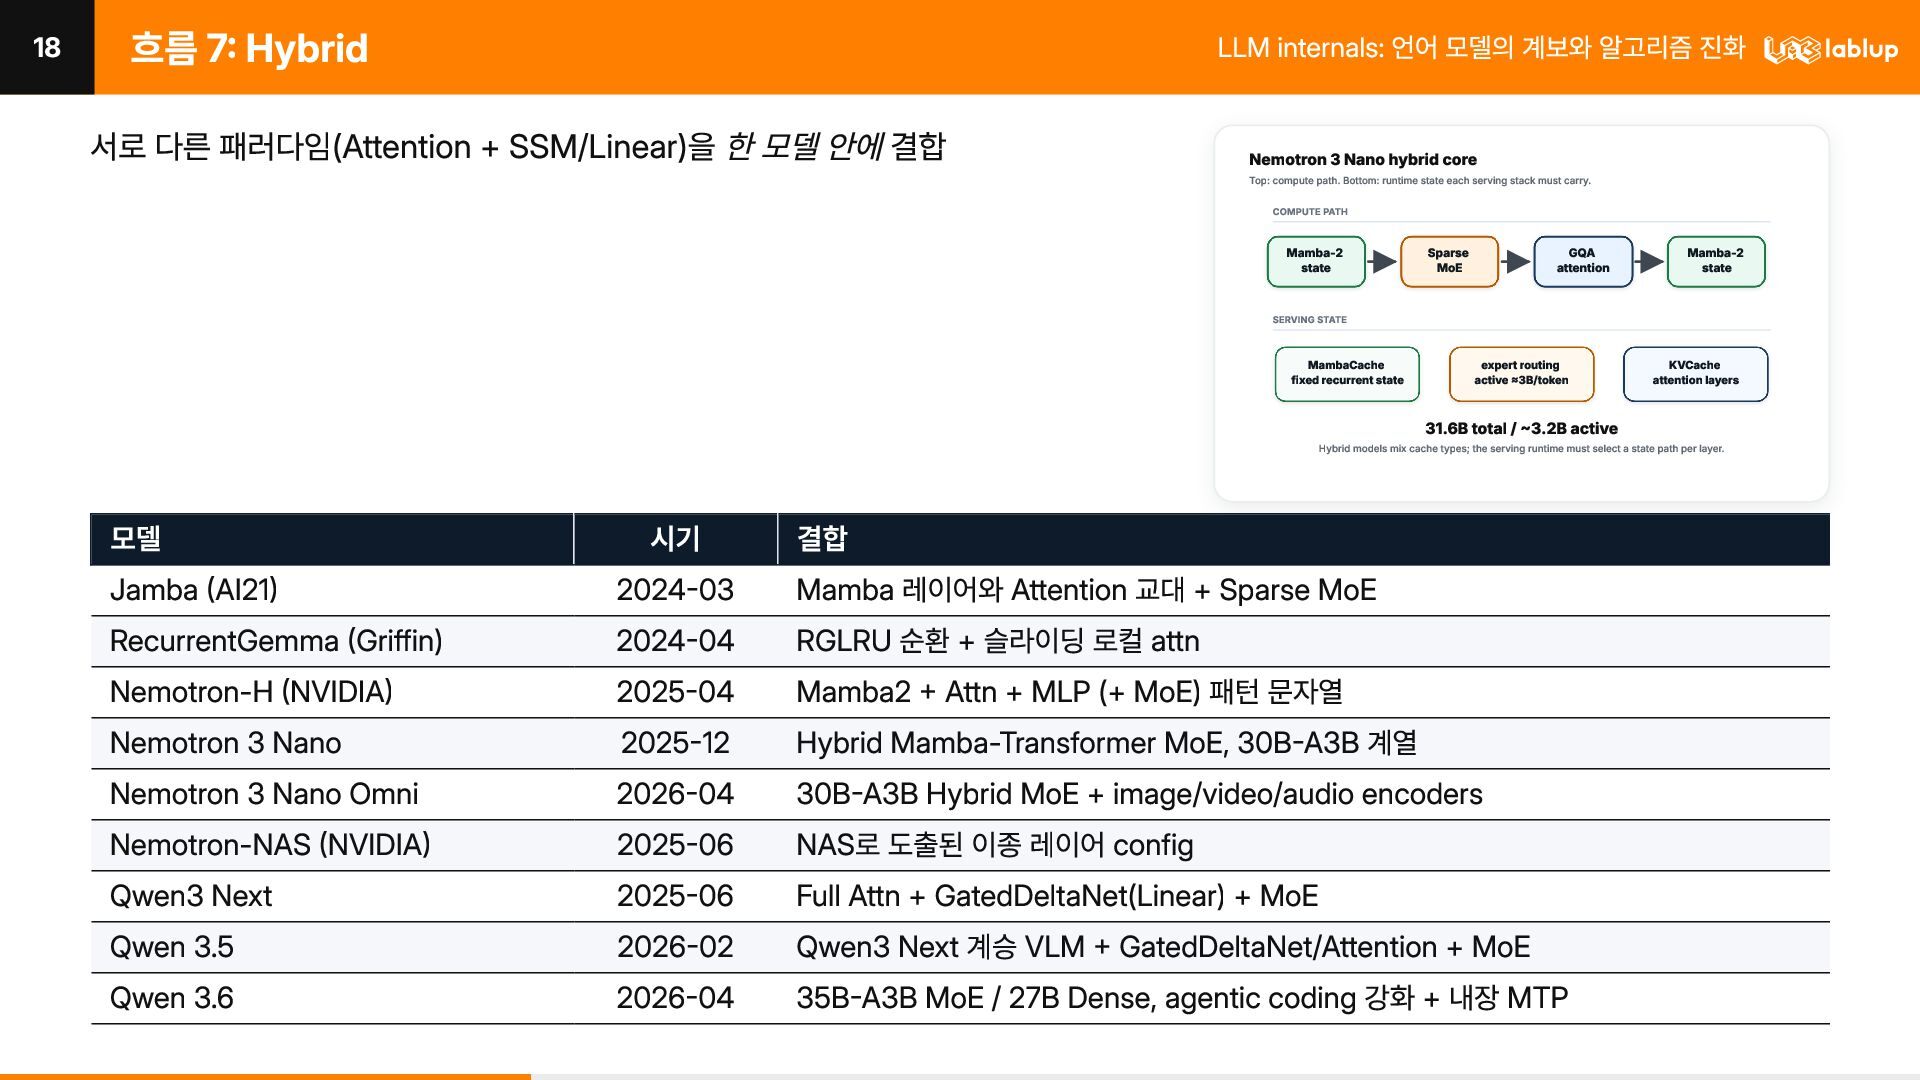Click 'NAS로 도출된 이종 레이어 config'
Viewport: 1920px width, 1080px height.
pyautogui.click(x=995, y=845)
